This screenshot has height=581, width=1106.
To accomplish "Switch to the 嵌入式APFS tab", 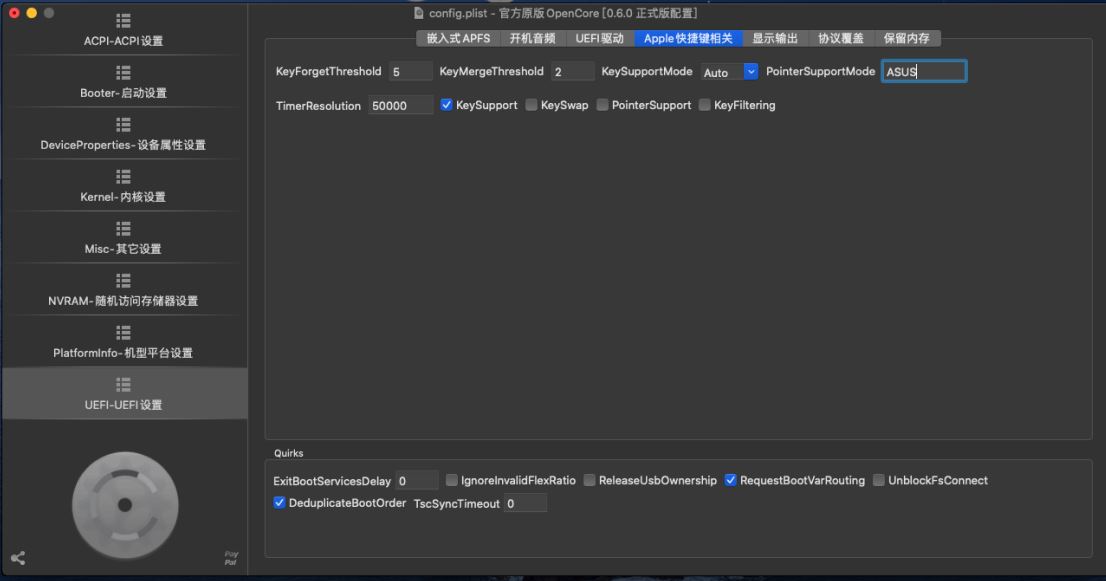I will click(x=458, y=38).
